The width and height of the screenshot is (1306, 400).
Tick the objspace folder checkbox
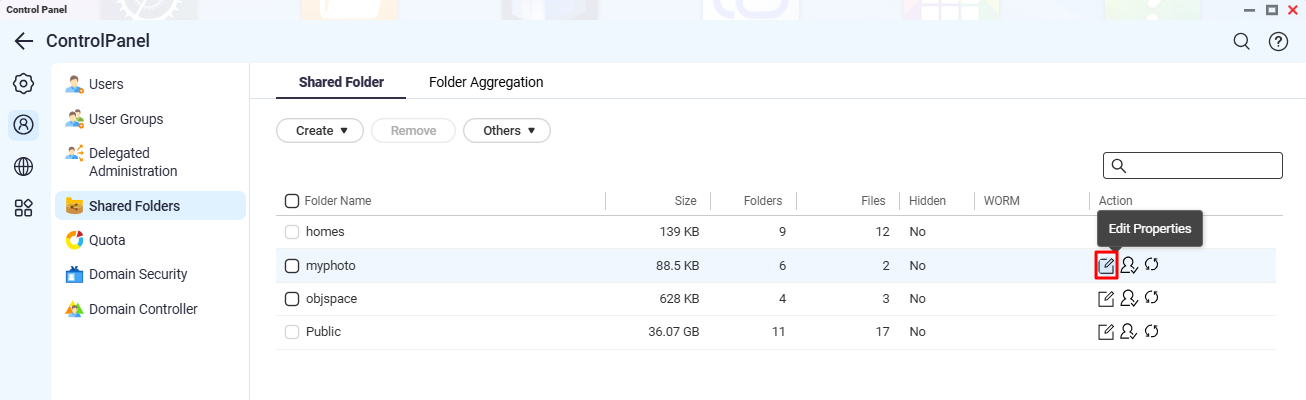point(292,299)
